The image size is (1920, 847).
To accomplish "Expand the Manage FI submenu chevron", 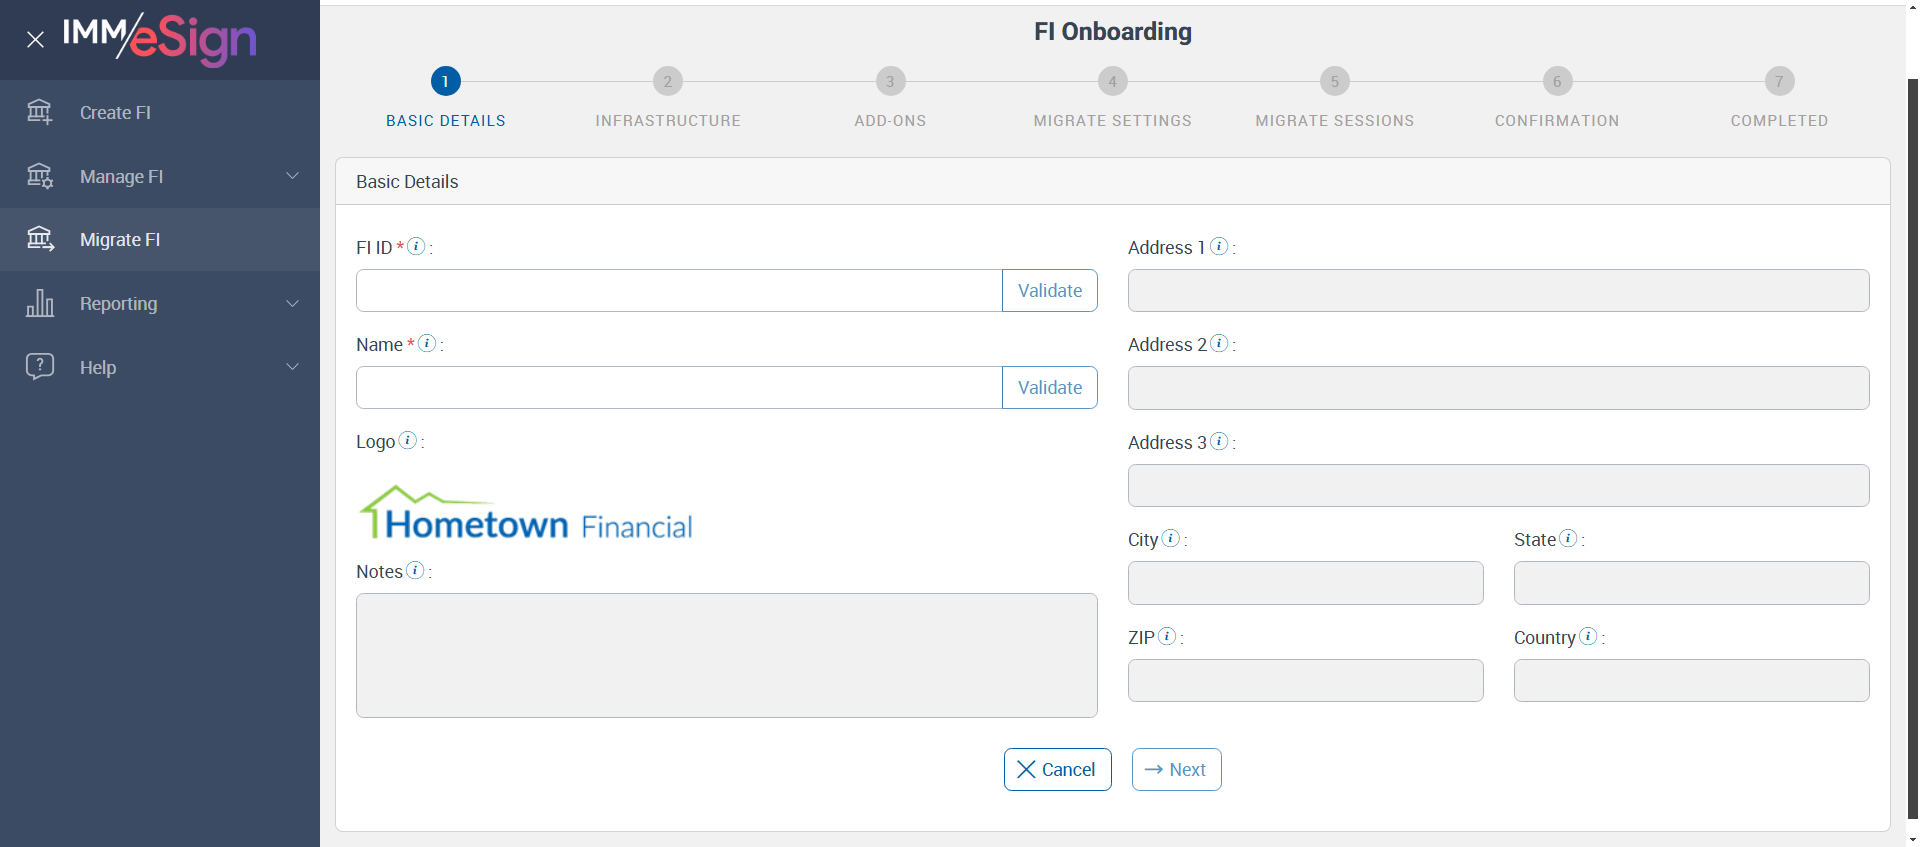I will (292, 176).
